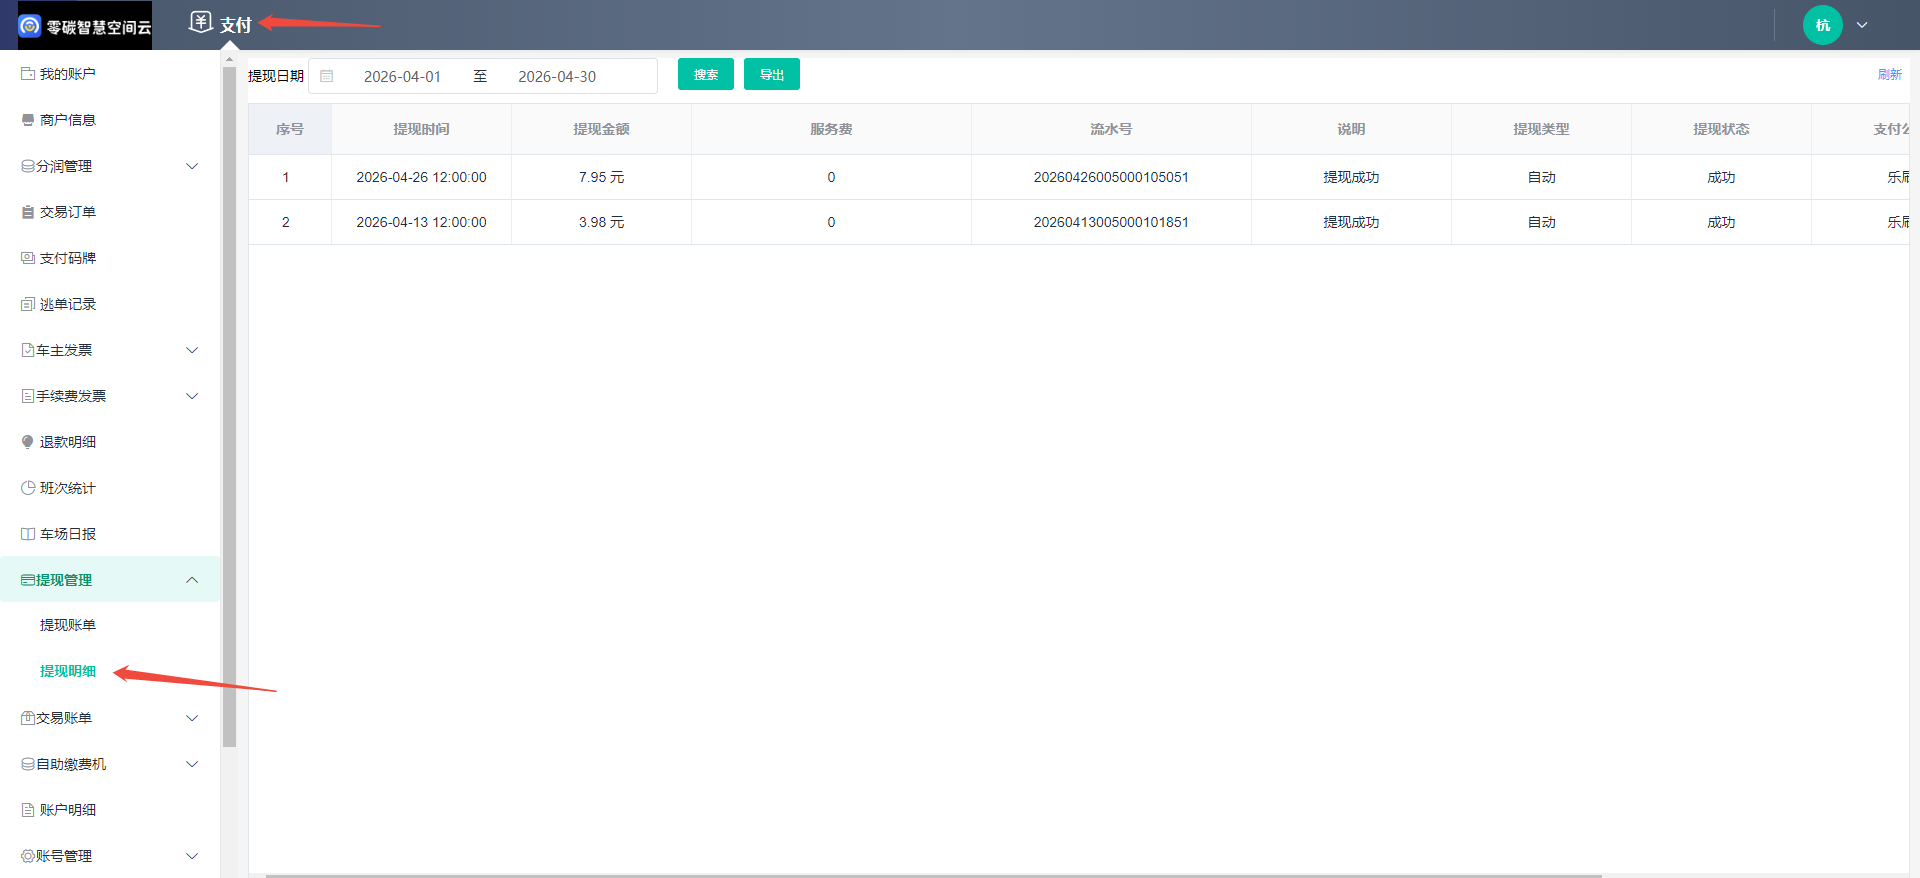Viewport: 1920px width, 878px height.
Task: Open the user account dropdown arrow
Action: [1862, 25]
